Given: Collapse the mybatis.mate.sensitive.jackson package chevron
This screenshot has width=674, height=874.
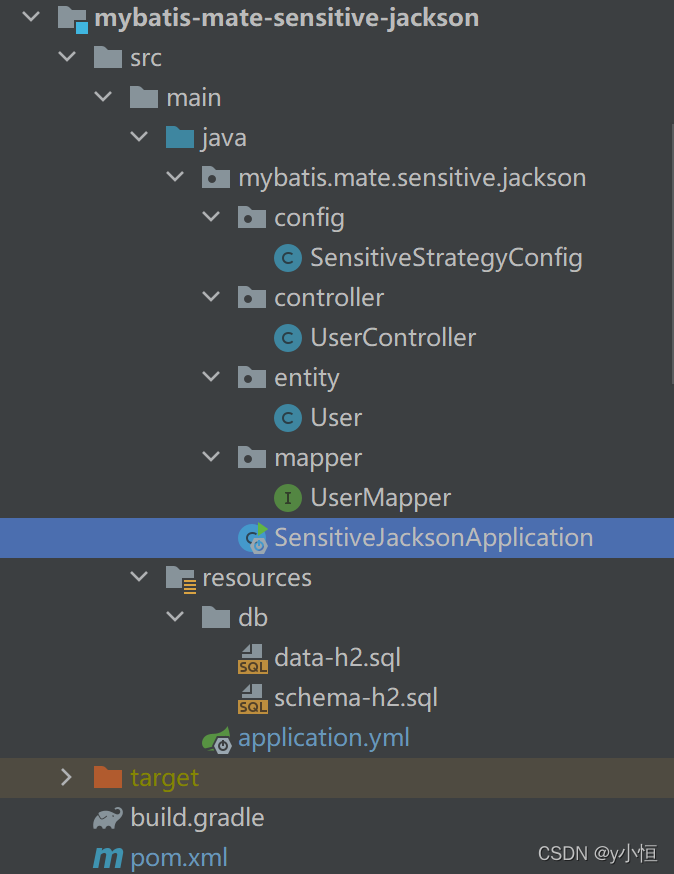Looking at the screenshot, I should coord(175,177).
